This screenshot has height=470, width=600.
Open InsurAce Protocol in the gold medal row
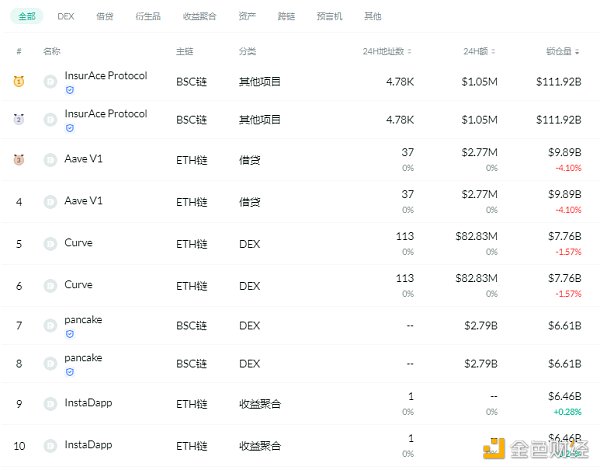tap(106, 75)
